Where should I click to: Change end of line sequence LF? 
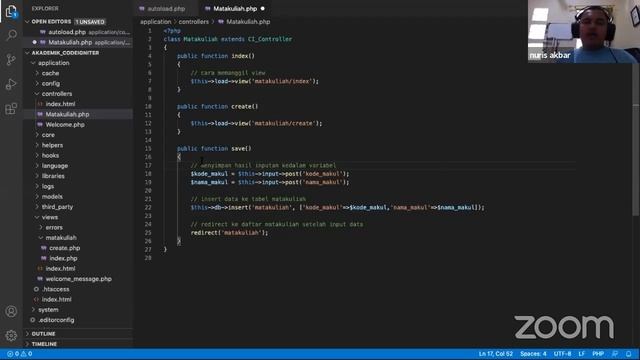pos(582,354)
